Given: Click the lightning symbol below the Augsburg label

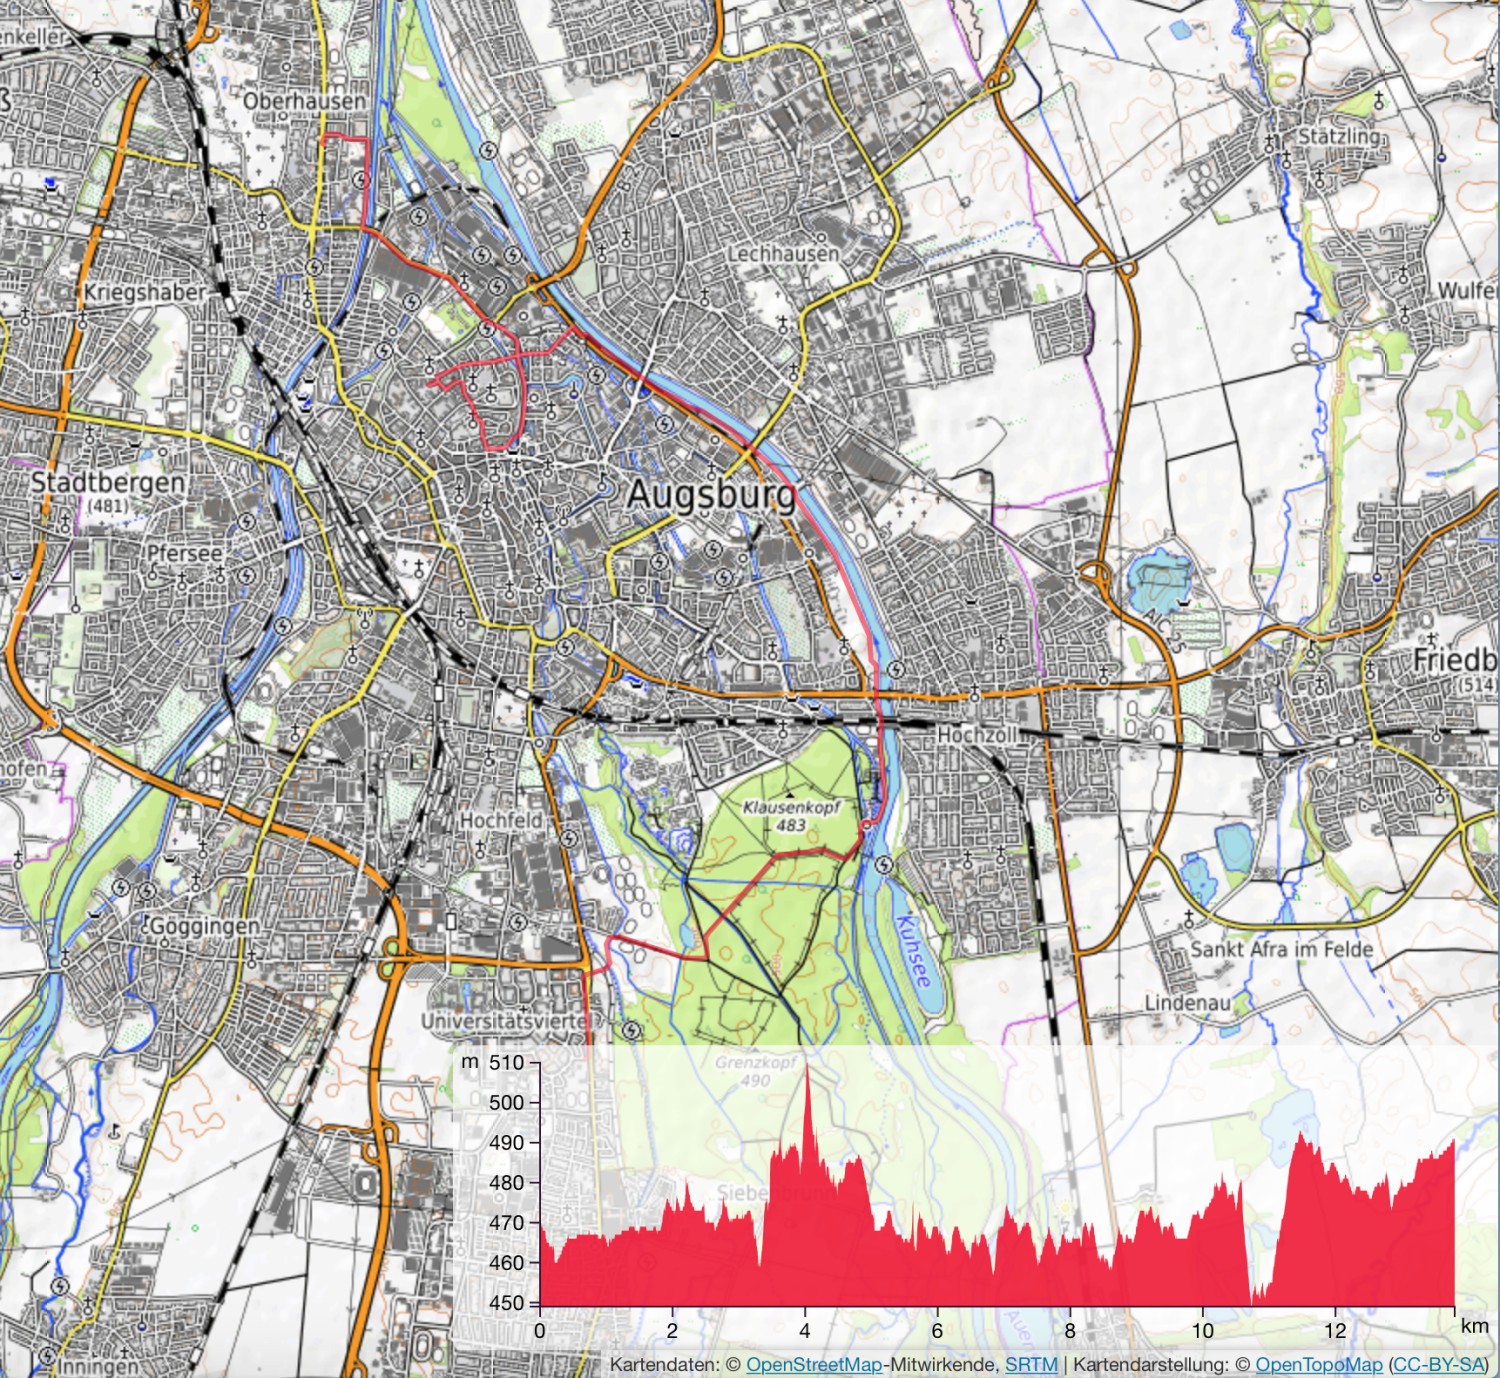Looking at the screenshot, I should coord(713,549).
